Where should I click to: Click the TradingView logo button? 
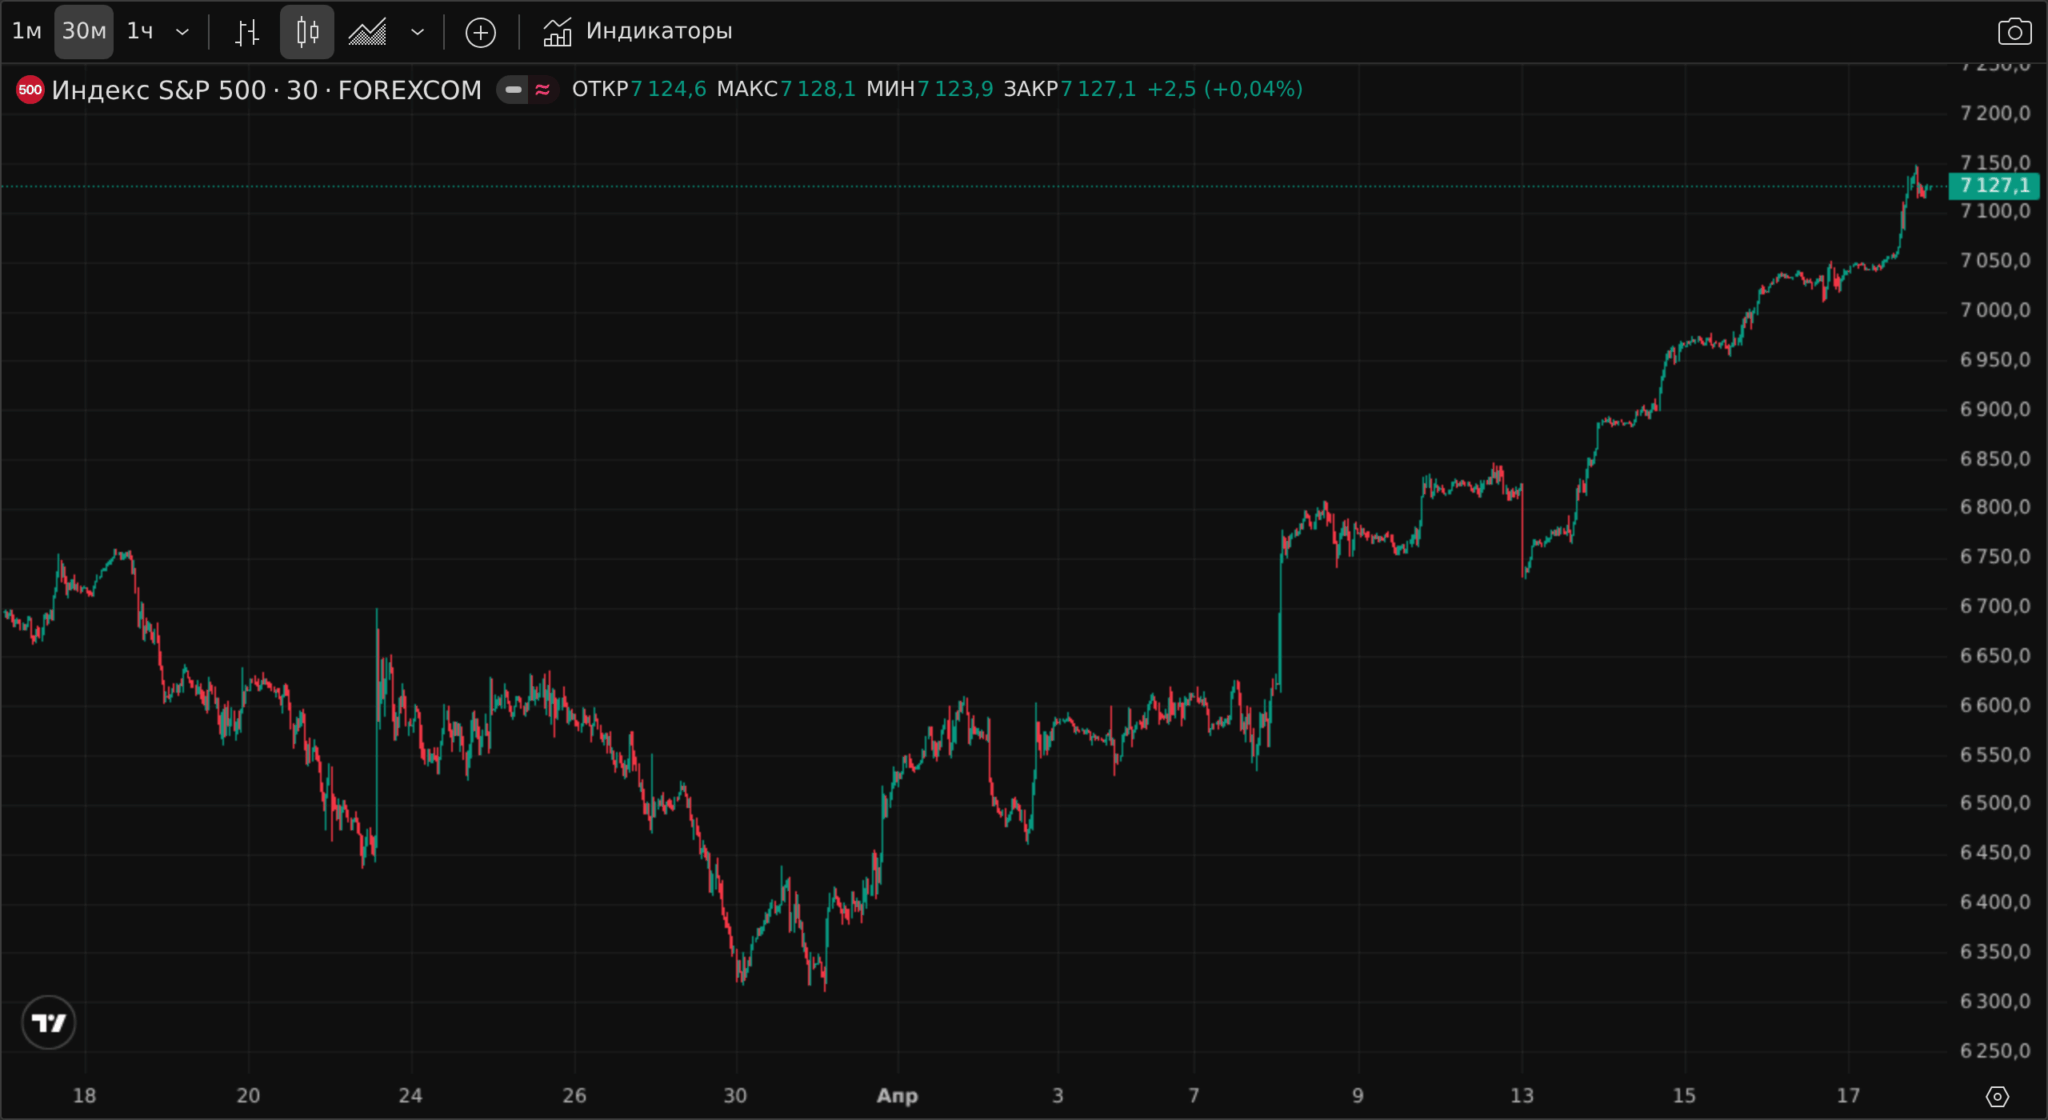[x=48, y=1022]
